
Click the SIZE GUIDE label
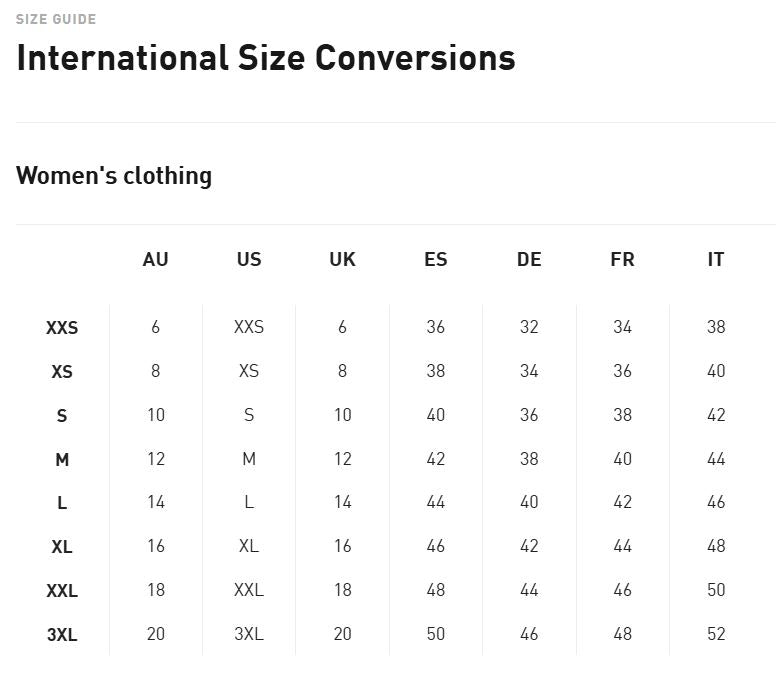(56, 19)
